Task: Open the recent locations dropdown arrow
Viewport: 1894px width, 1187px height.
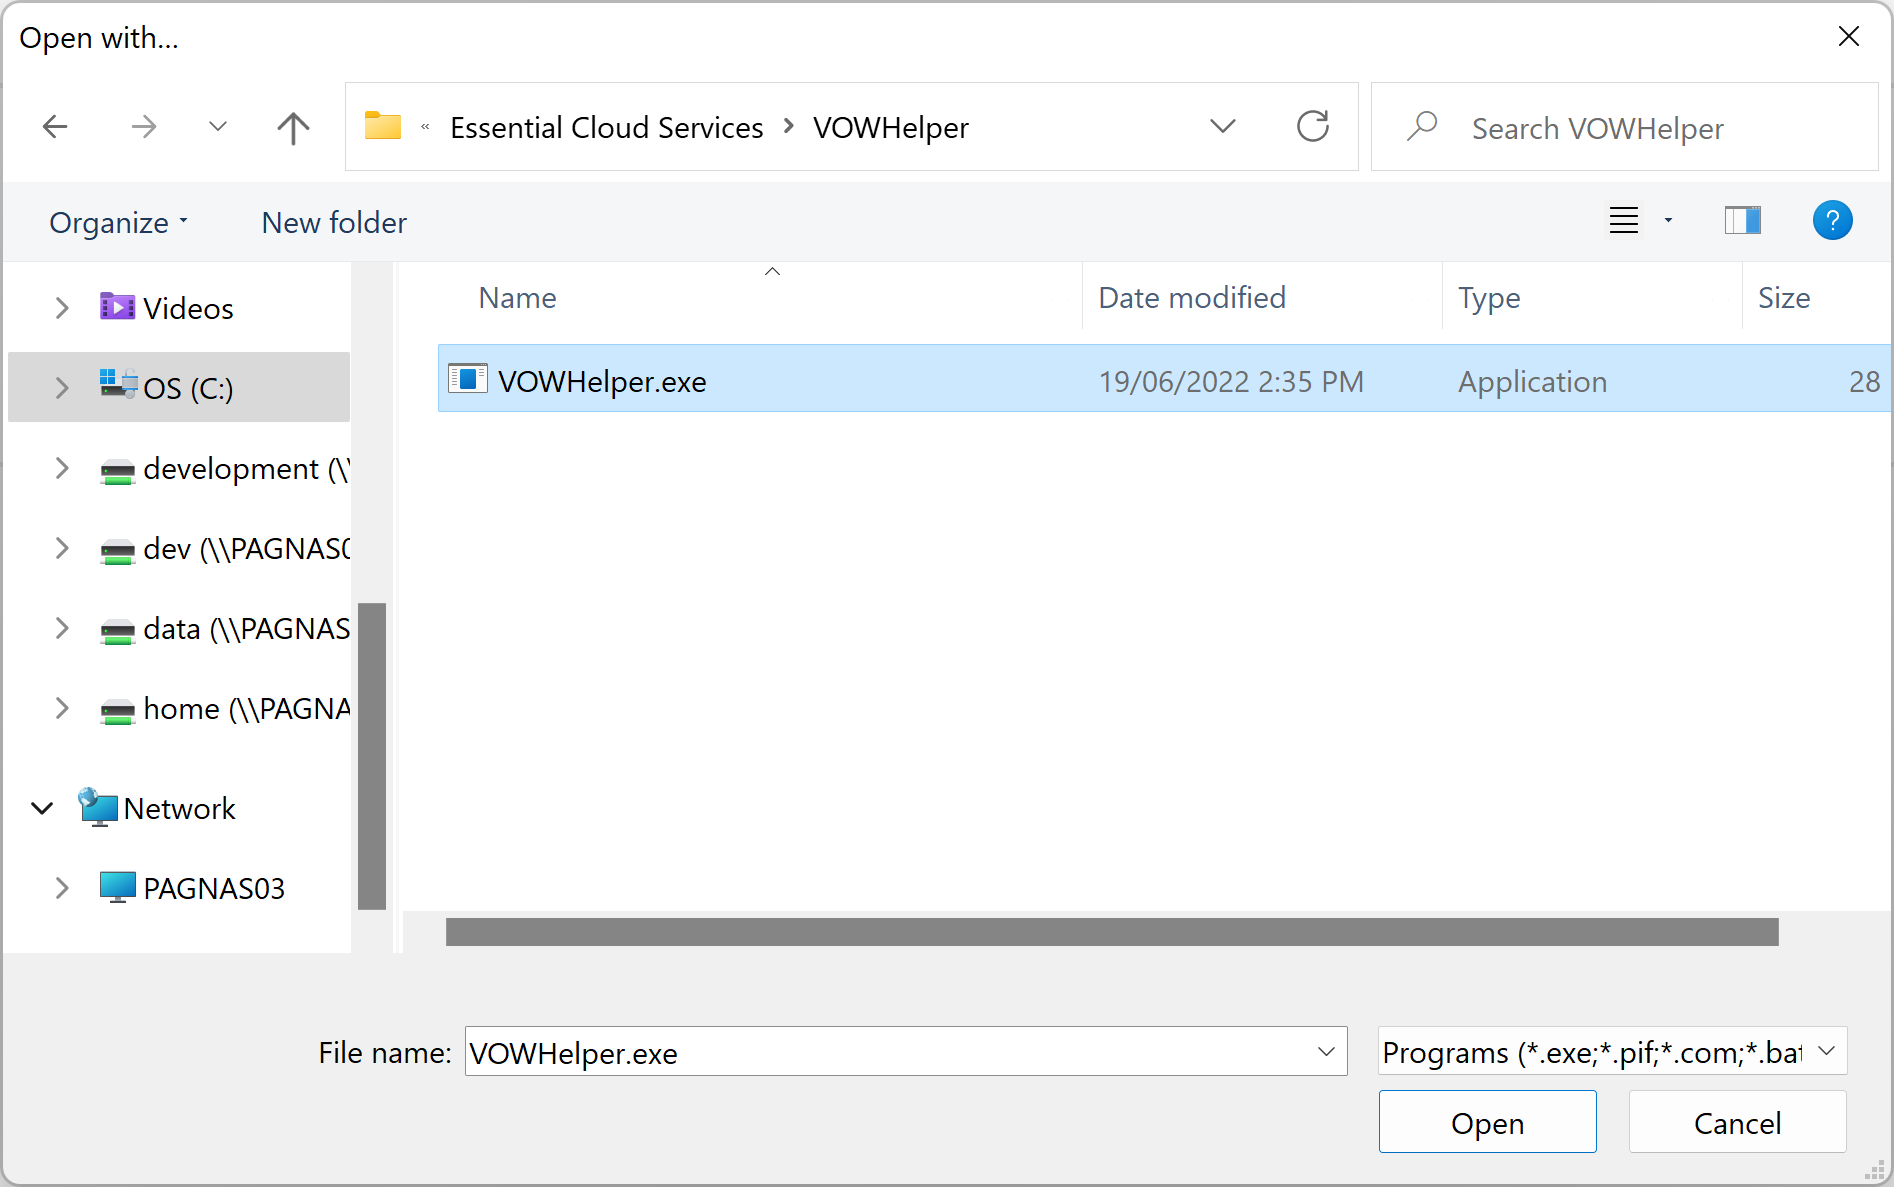Action: [x=218, y=127]
